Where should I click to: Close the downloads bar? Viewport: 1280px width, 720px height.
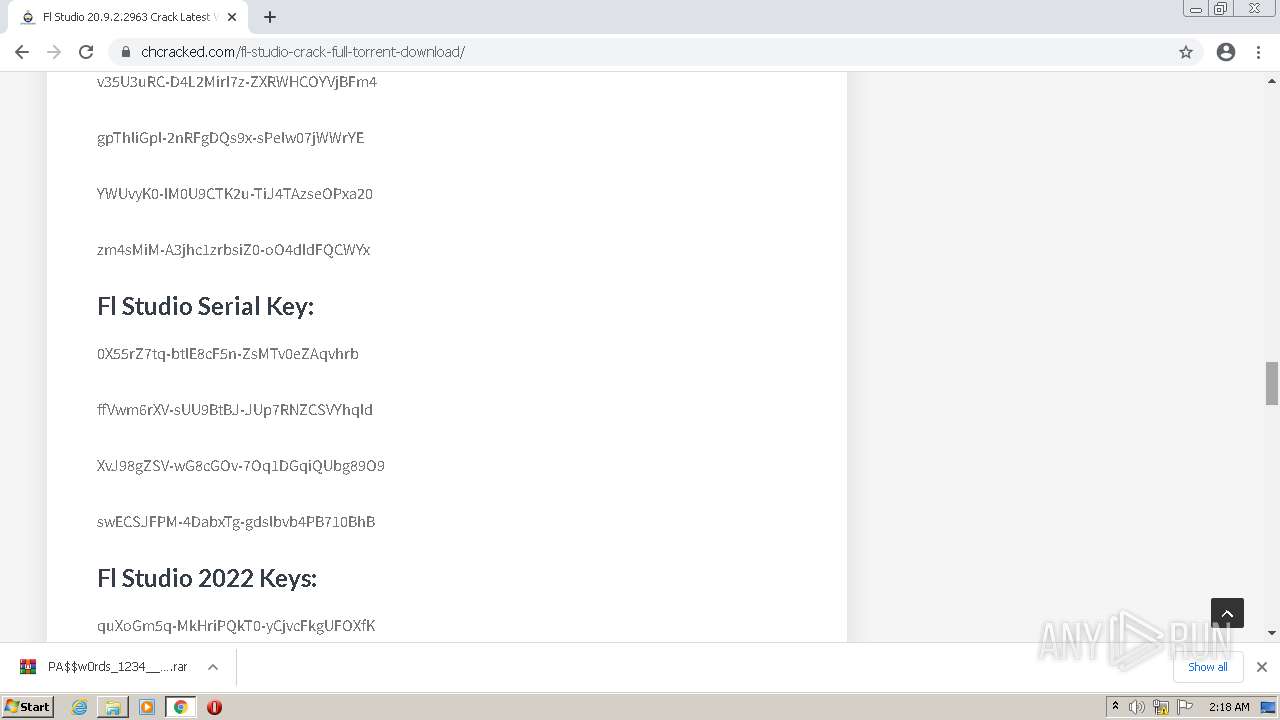click(x=1262, y=667)
